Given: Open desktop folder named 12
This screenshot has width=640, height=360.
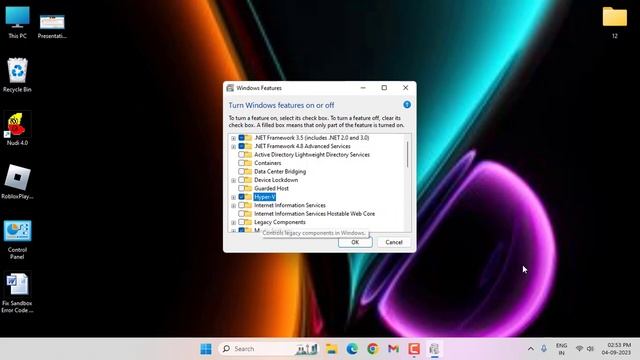Looking at the screenshot, I should [x=614, y=22].
